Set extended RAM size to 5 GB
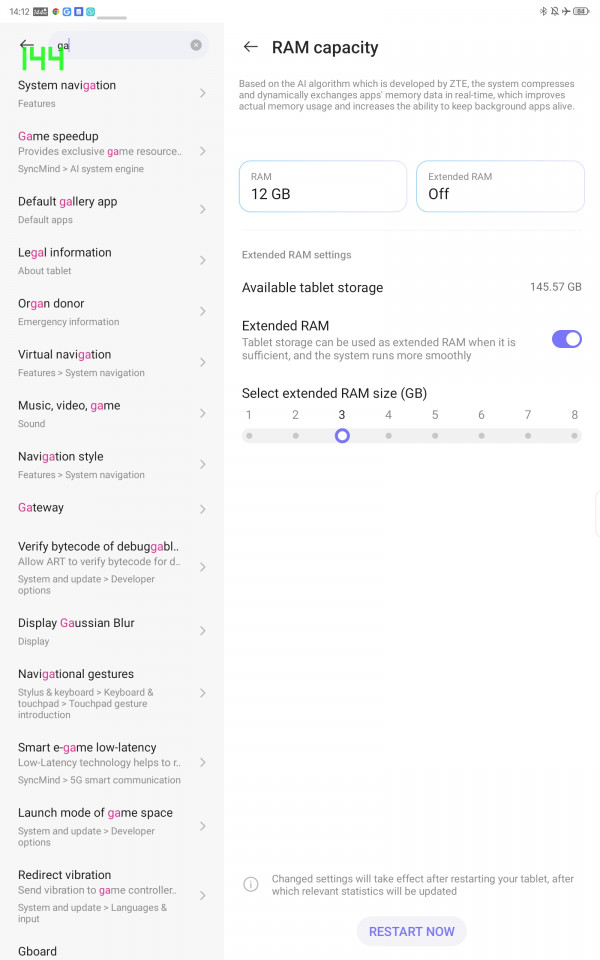 (x=435, y=436)
